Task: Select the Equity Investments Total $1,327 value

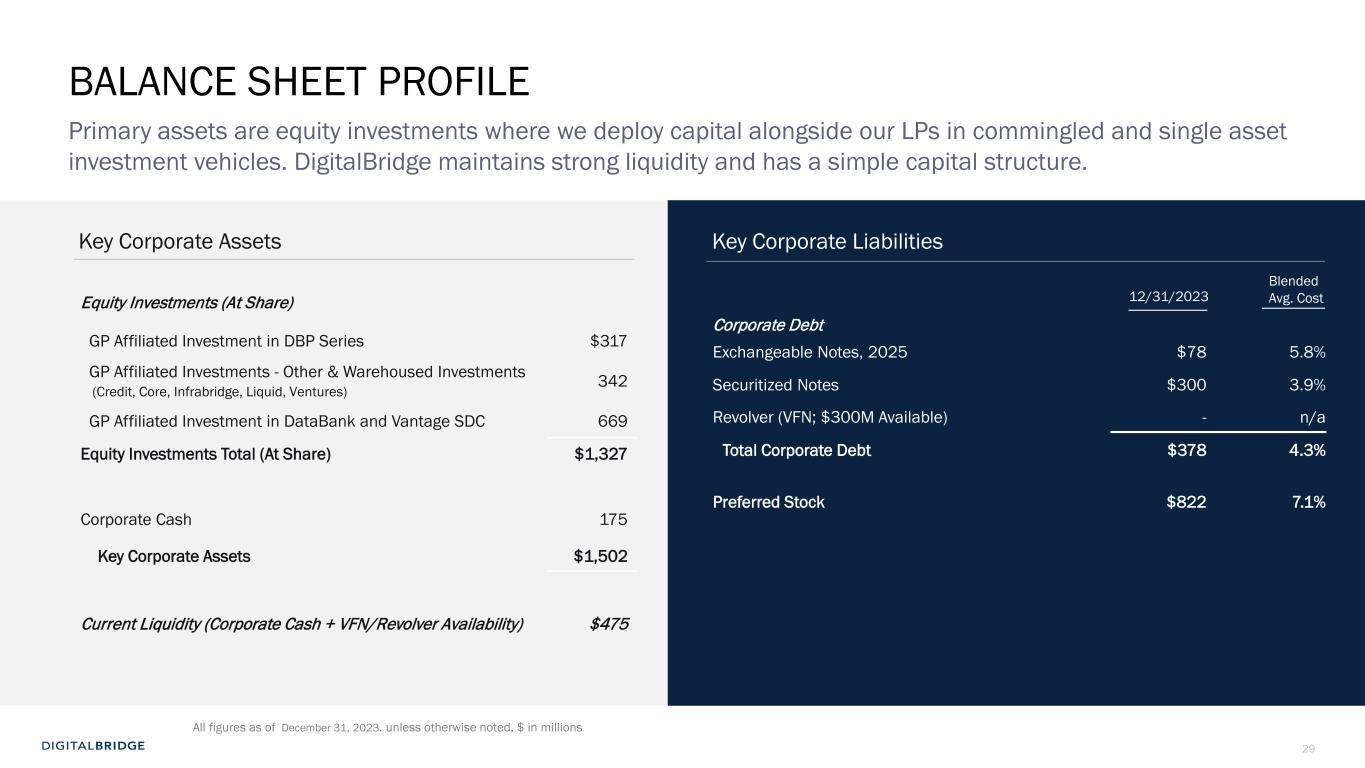Action: (600, 454)
